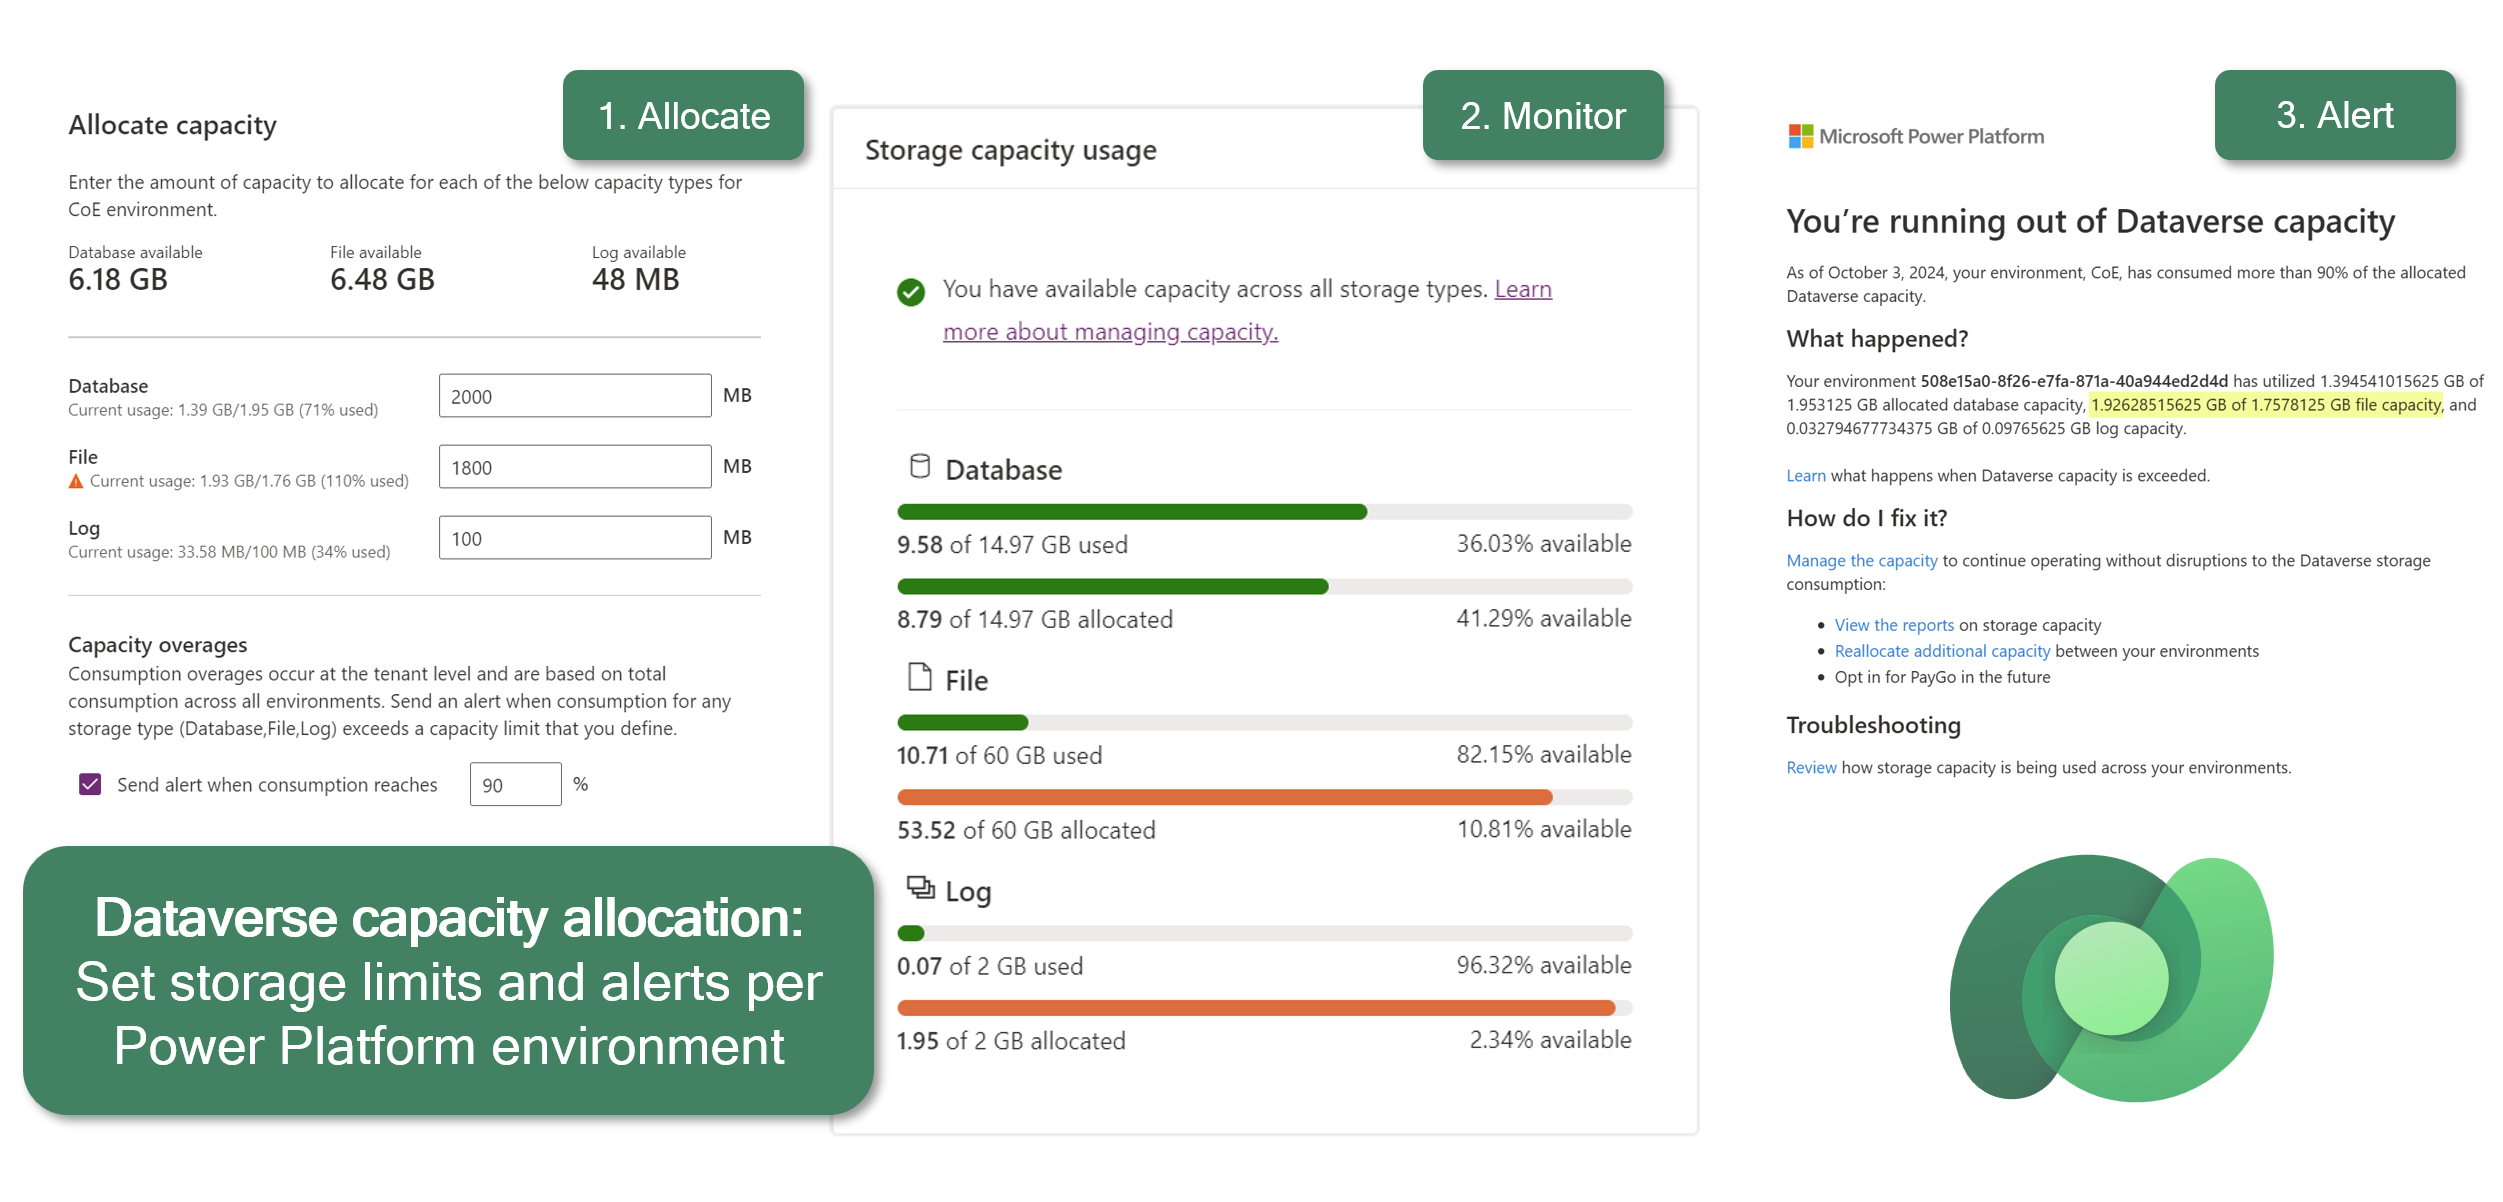Click the 53.52 of 60 GB allocated text
This screenshot has width=2503, height=1202.
coord(1026,830)
